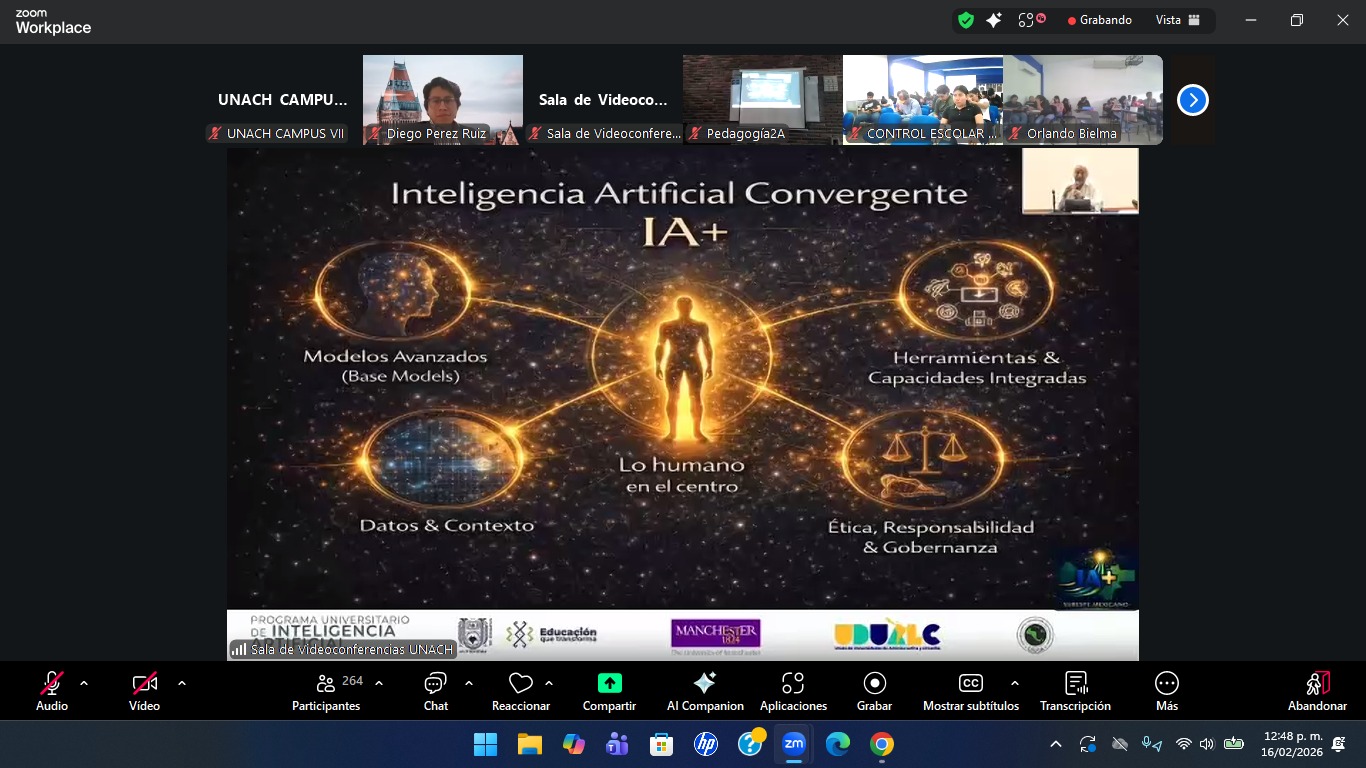Expand the video options arrow

coord(182,683)
